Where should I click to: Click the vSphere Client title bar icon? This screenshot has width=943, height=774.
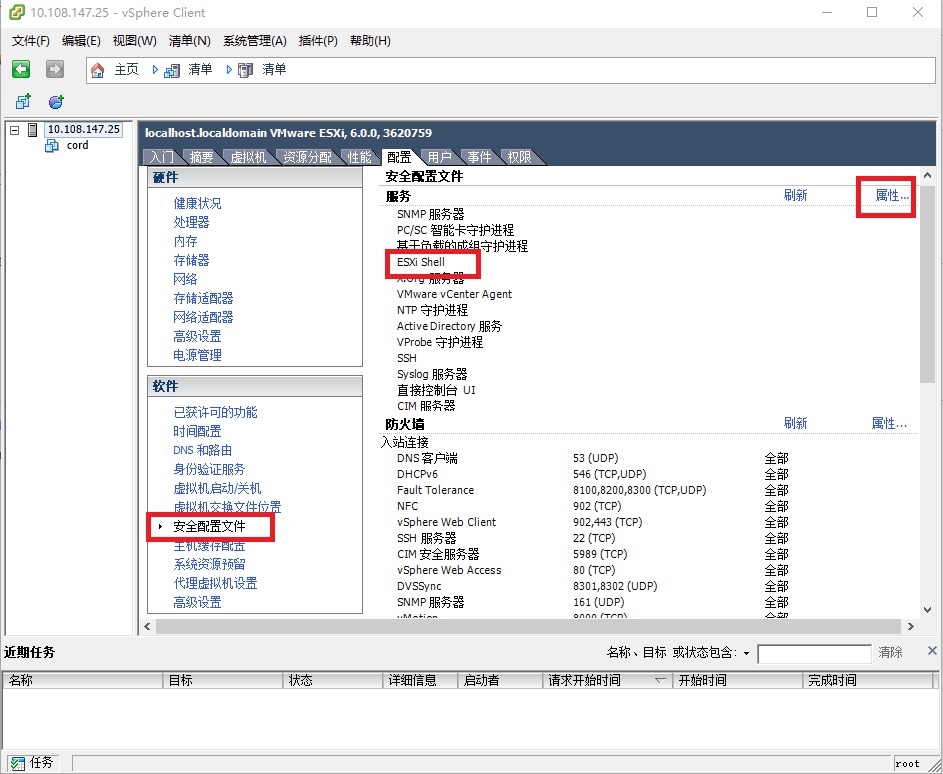(17, 12)
